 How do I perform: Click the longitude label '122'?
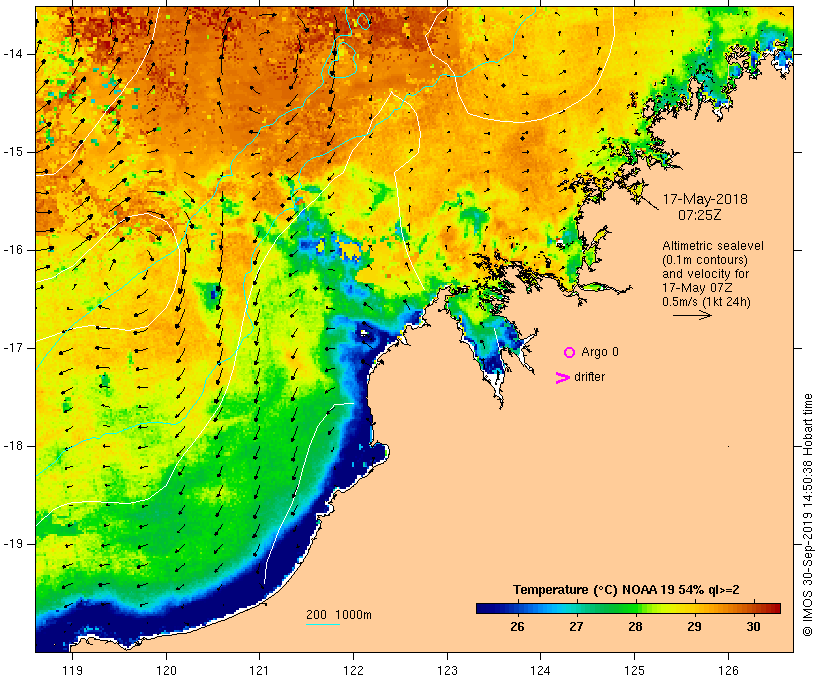(354, 670)
